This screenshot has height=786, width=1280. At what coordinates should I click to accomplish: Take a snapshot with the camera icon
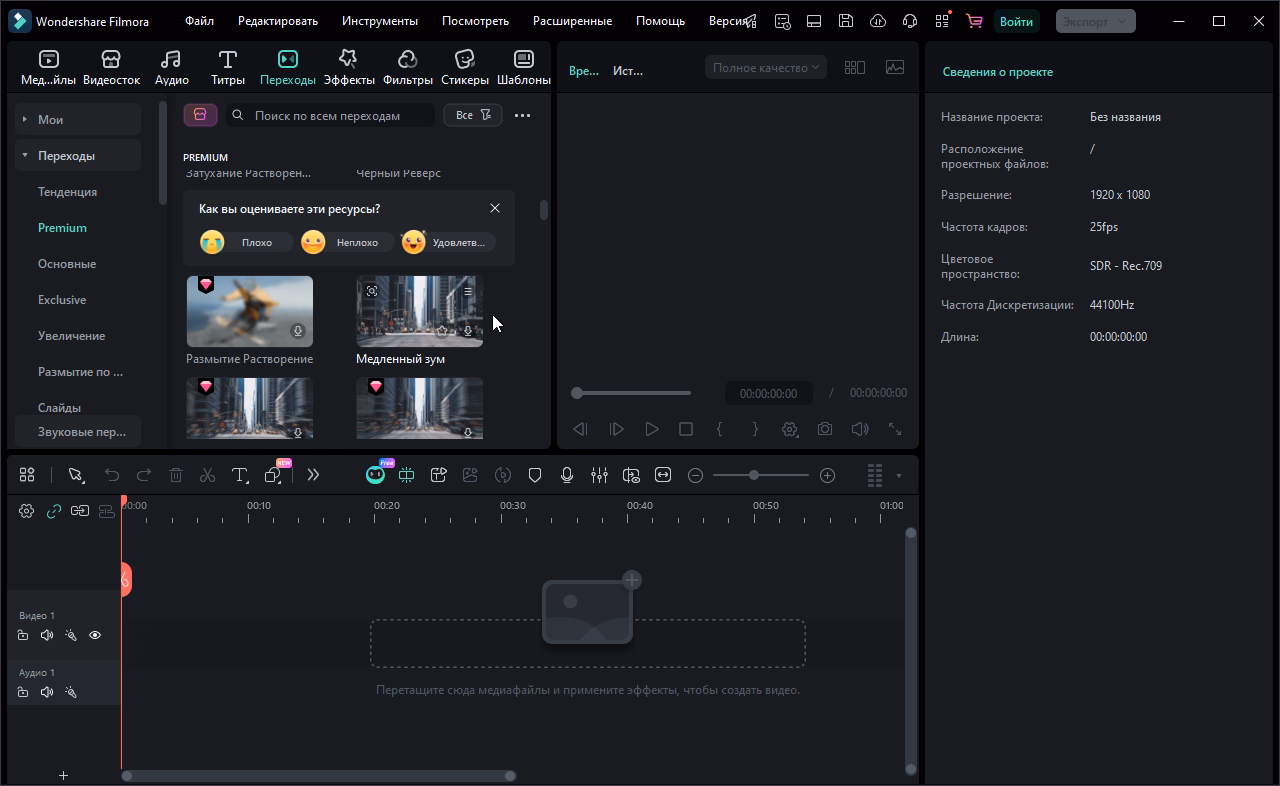[x=824, y=429]
